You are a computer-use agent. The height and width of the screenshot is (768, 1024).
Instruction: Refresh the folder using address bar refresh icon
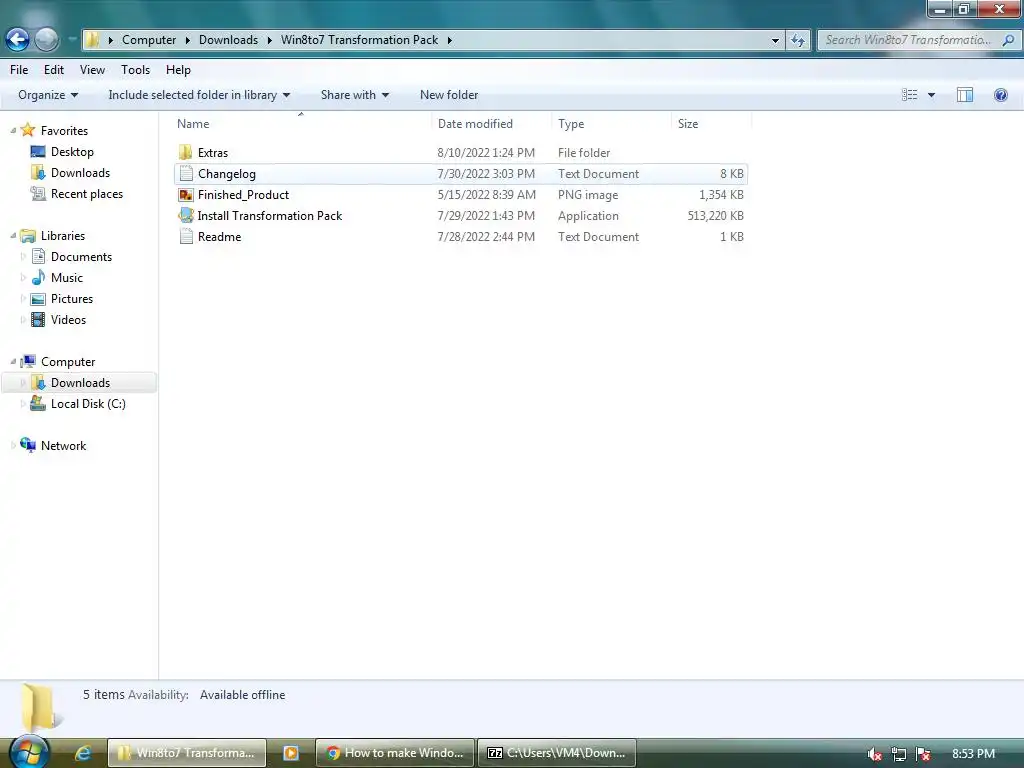tap(797, 40)
